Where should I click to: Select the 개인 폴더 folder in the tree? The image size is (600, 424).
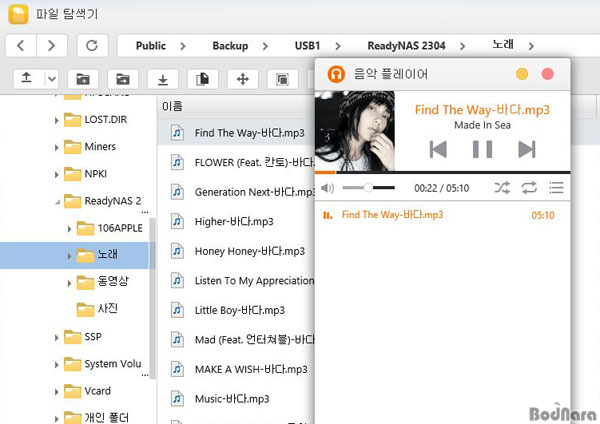(96, 417)
